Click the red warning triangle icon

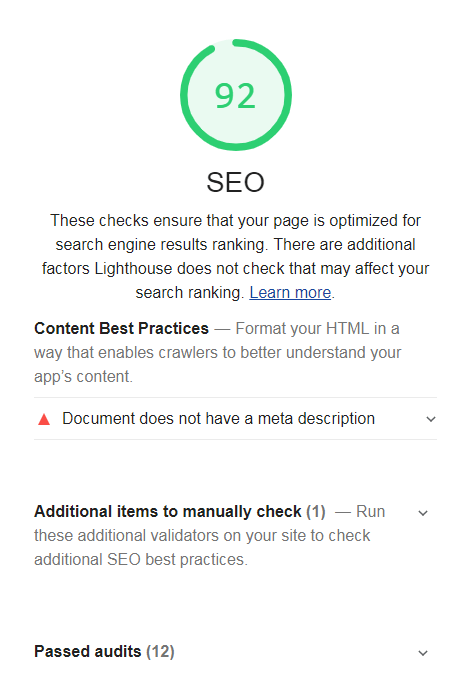pyautogui.click(x=44, y=419)
